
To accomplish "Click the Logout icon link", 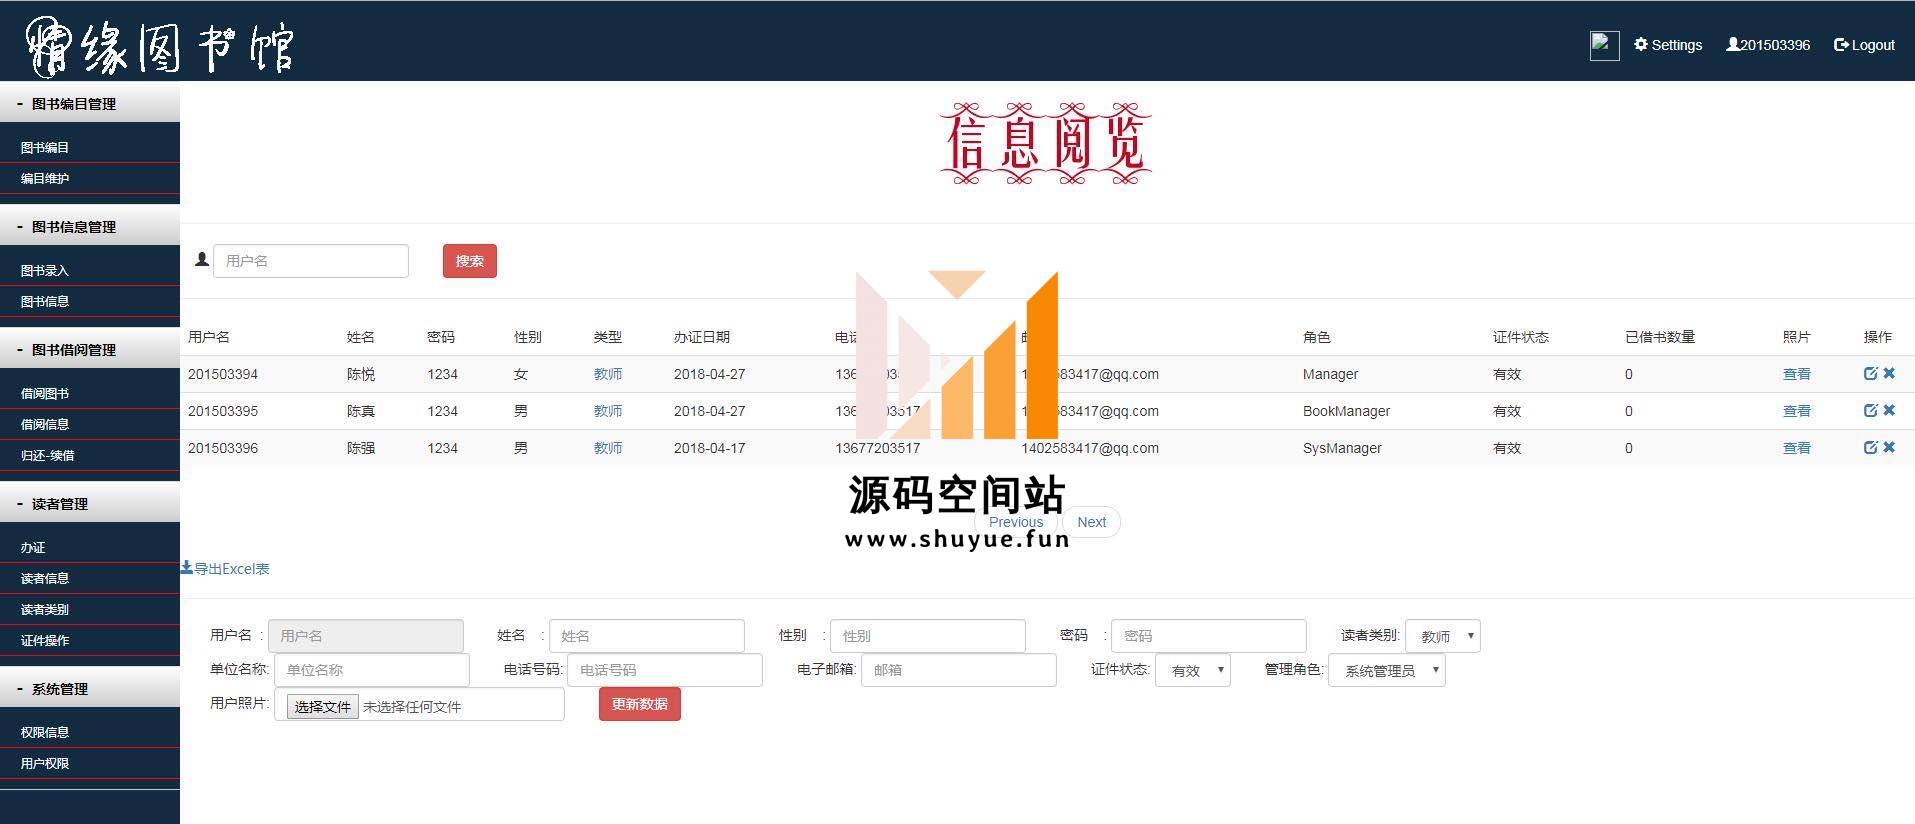I will tap(1863, 45).
